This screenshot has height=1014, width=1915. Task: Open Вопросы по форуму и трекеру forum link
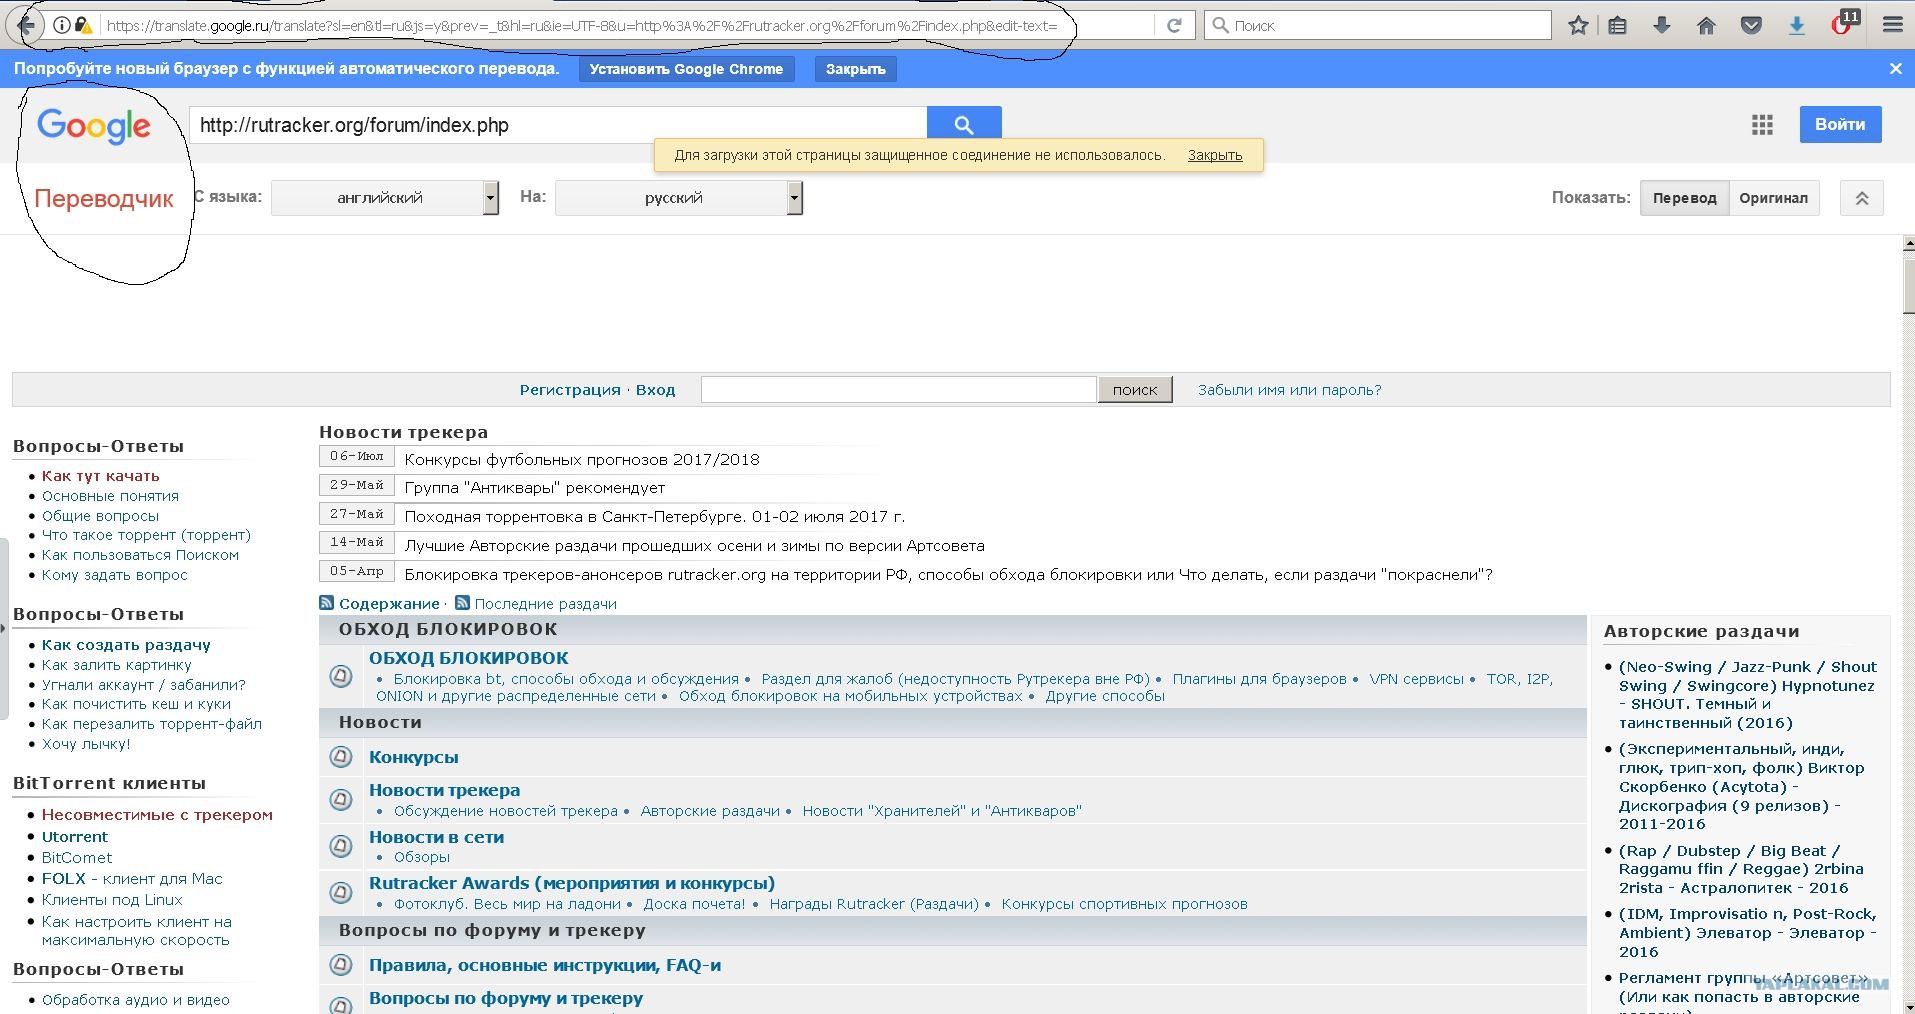coord(506,998)
